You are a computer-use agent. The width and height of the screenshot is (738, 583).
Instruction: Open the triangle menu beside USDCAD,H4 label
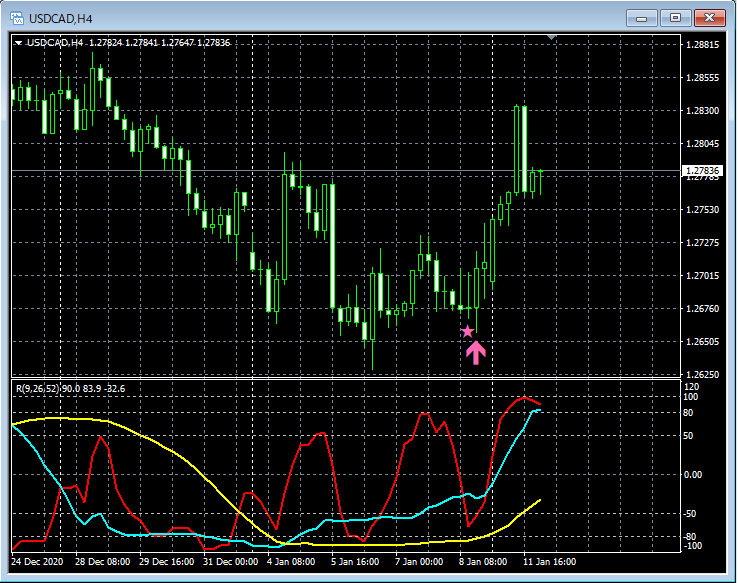[x=18, y=43]
